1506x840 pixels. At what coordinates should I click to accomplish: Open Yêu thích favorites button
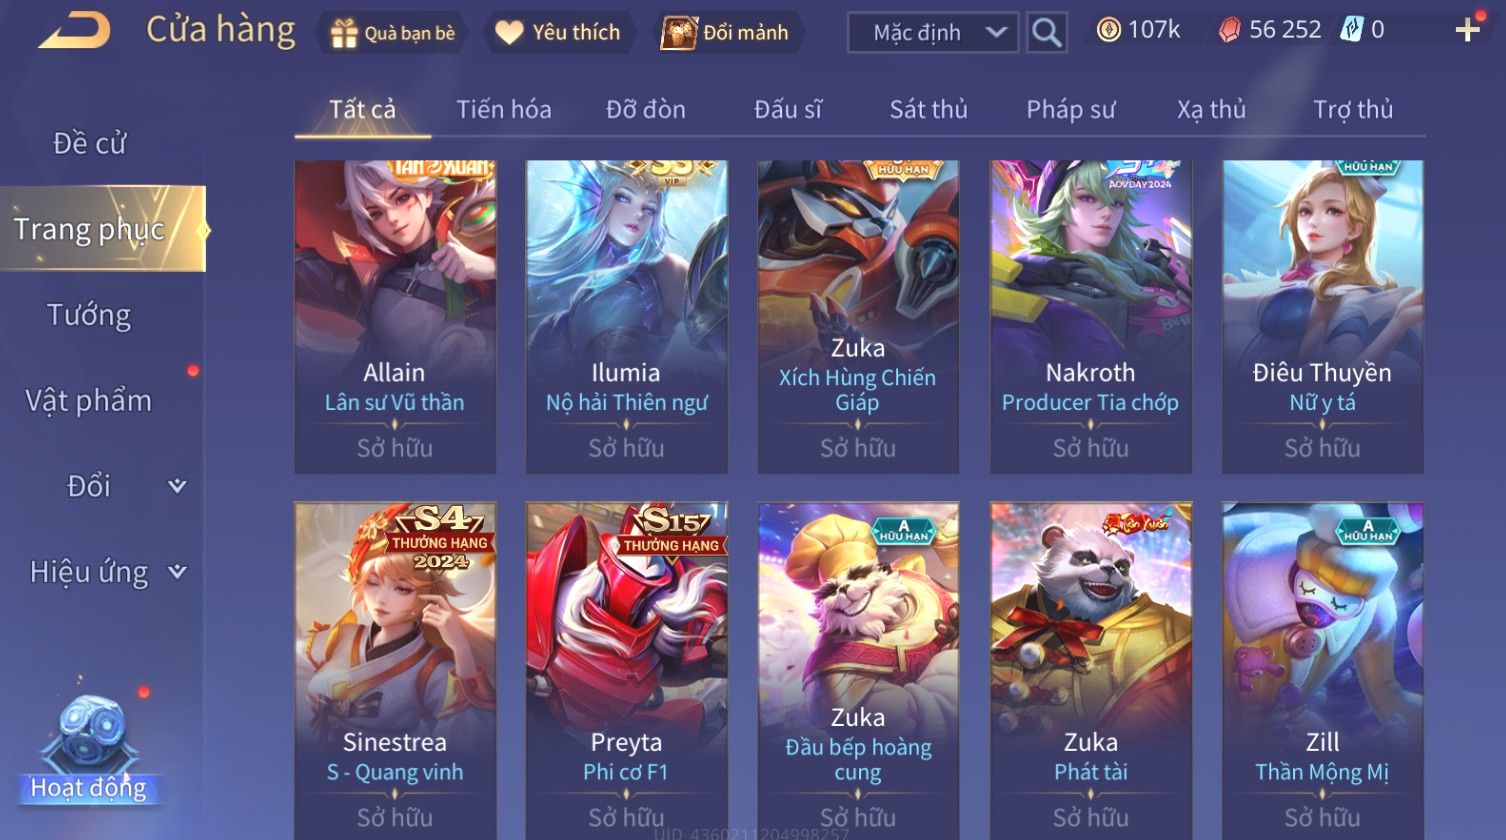[558, 33]
